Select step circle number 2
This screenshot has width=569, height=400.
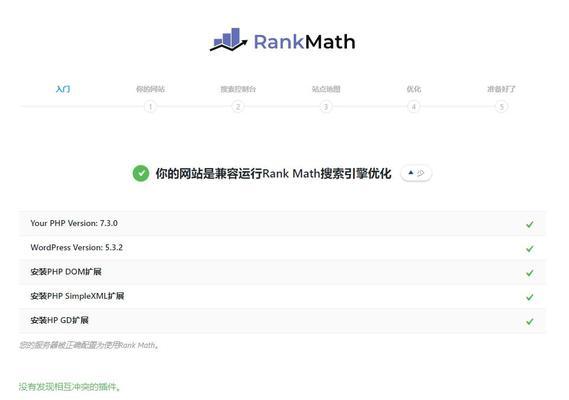[238, 107]
